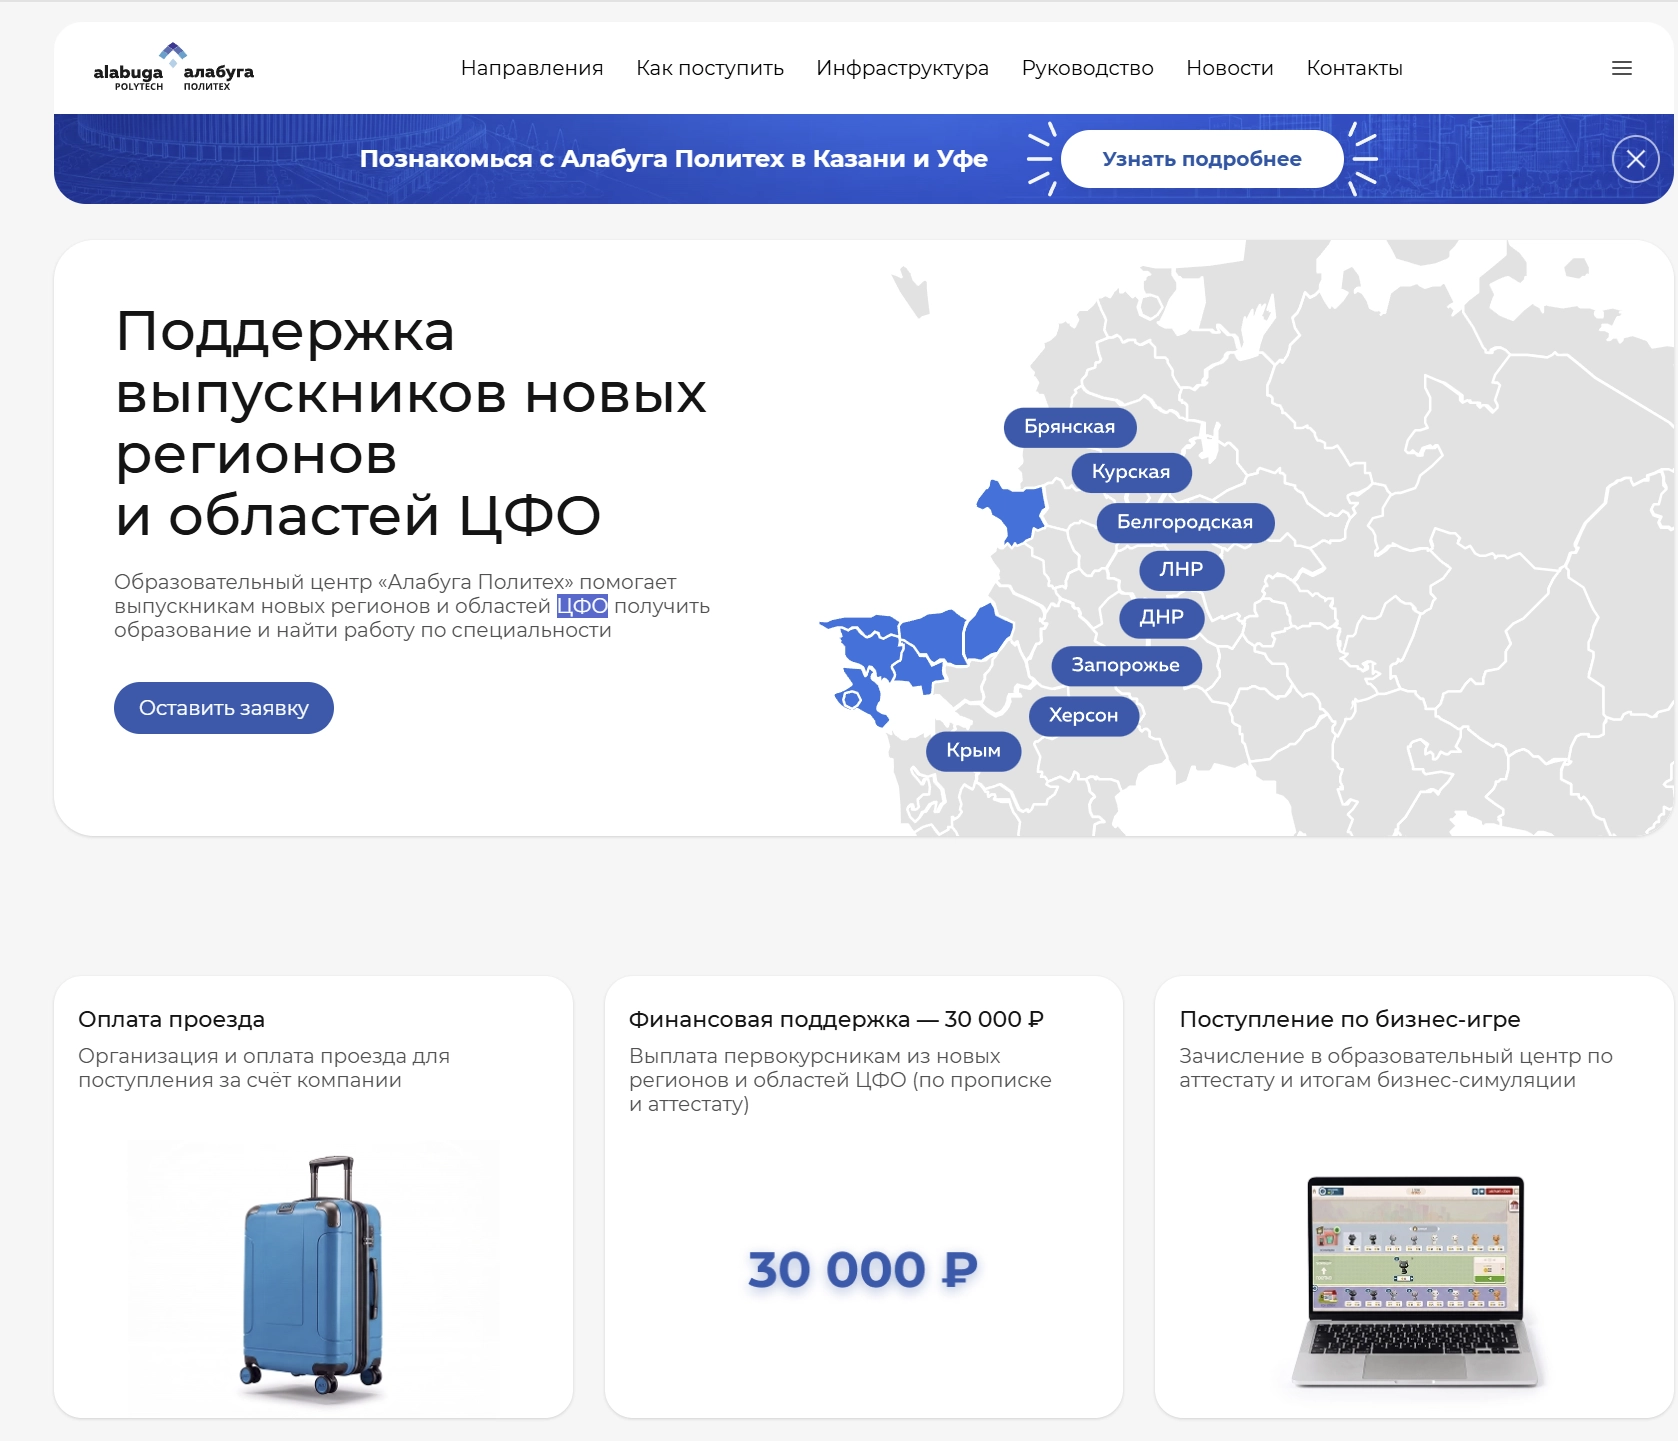Select the Крым region label
This screenshot has height=1441, width=1678.
pyautogui.click(x=974, y=751)
